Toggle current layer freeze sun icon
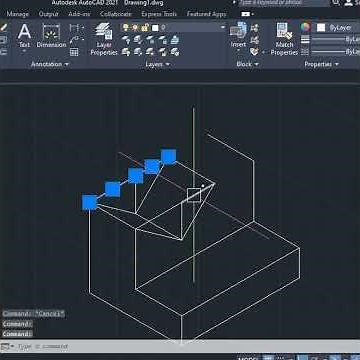The width and height of the screenshot is (360, 360). tap(135, 27)
